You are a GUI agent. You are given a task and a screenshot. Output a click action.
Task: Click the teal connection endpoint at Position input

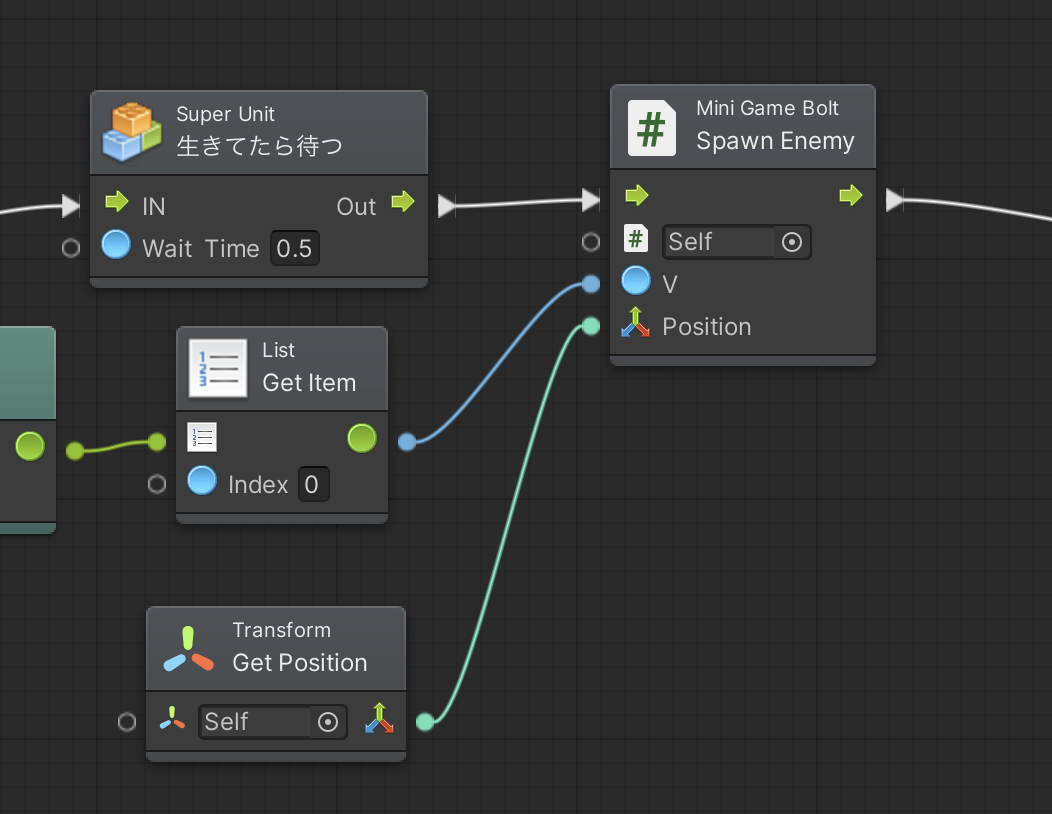click(x=591, y=326)
